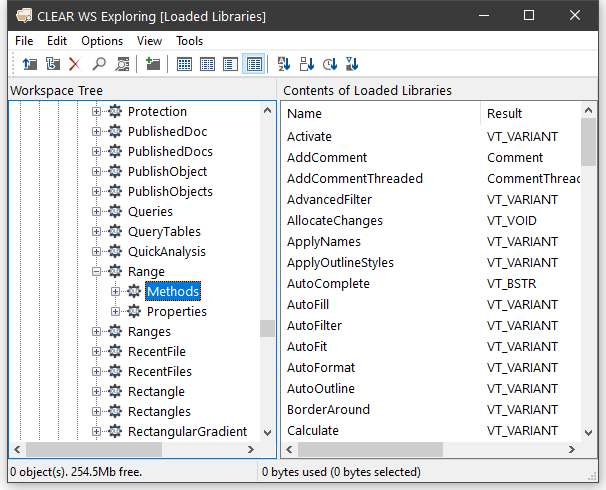Collapse the Range tree node
Screen dimensions: 606x490
[x=97, y=272]
